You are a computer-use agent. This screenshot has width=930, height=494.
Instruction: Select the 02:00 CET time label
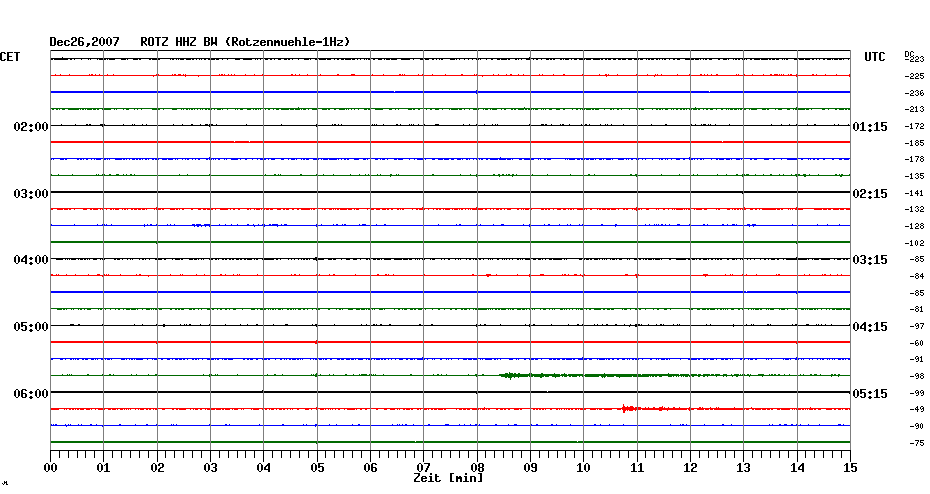[x=31, y=126]
